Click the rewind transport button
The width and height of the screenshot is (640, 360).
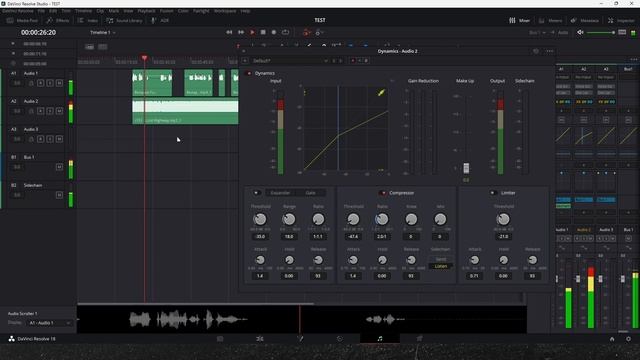(229, 32)
